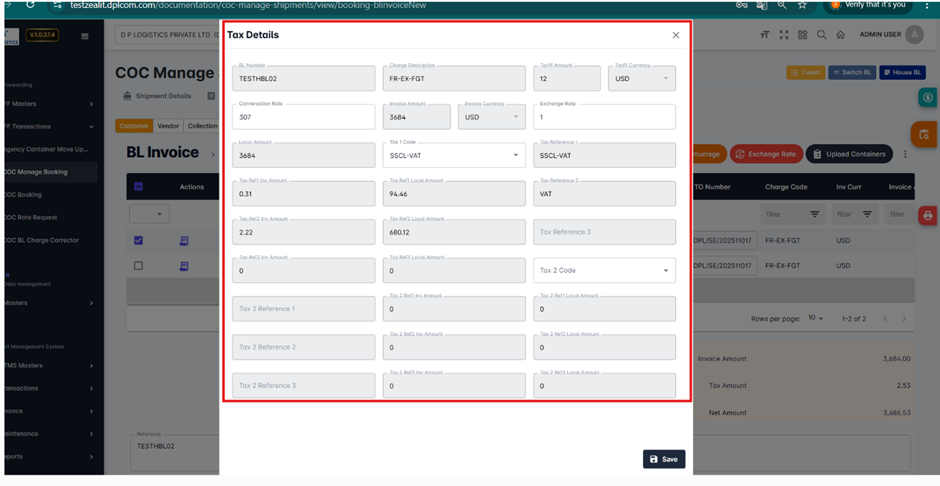Click the fullscreen expand icon
Viewport: 940px width, 486px height.
pyautogui.click(x=784, y=35)
